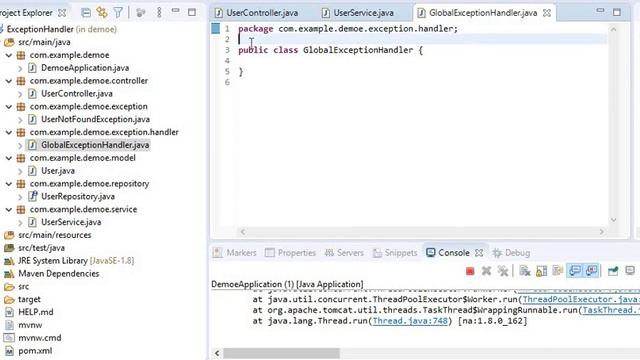Clear the console output
The image size is (640, 360).
pyautogui.click(x=525, y=271)
